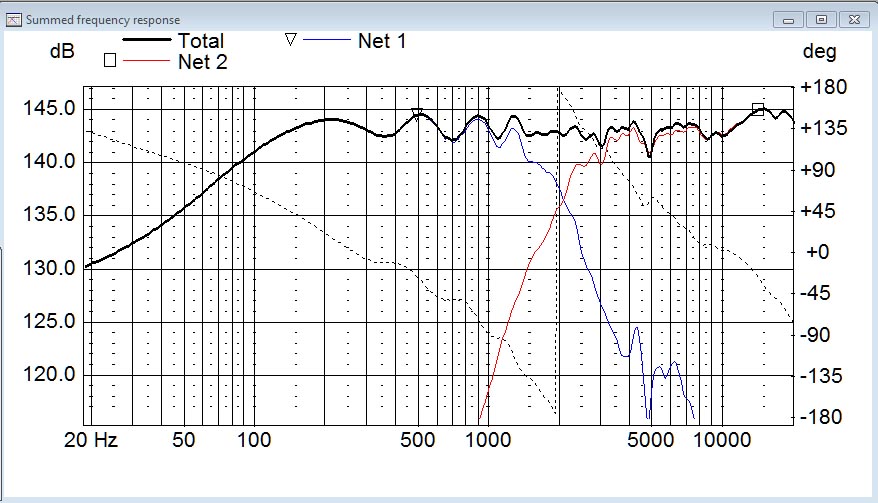Click the square marker on the curve near 15 kHz

(x=758, y=109)
